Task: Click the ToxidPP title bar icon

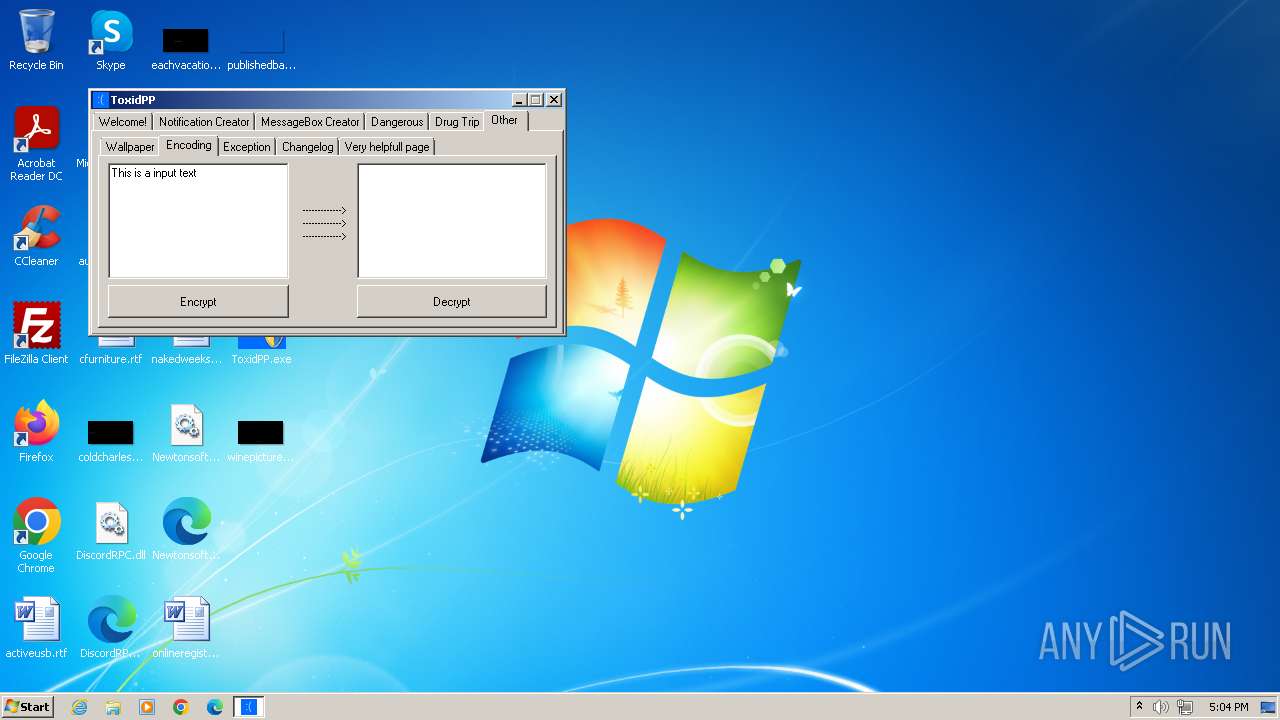Action: click(x=101, y=100)
